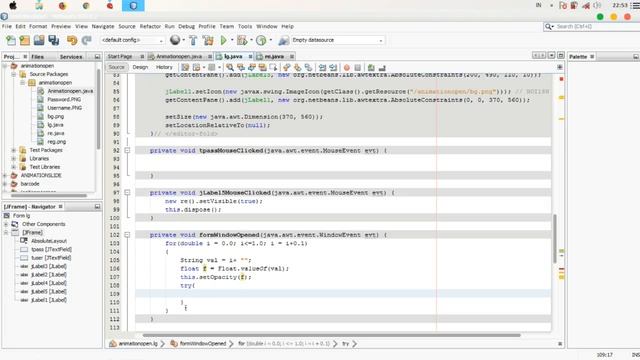640x360 pixels.
Task: Click the Shift Line Right editor icon
Action: point(333,67)
